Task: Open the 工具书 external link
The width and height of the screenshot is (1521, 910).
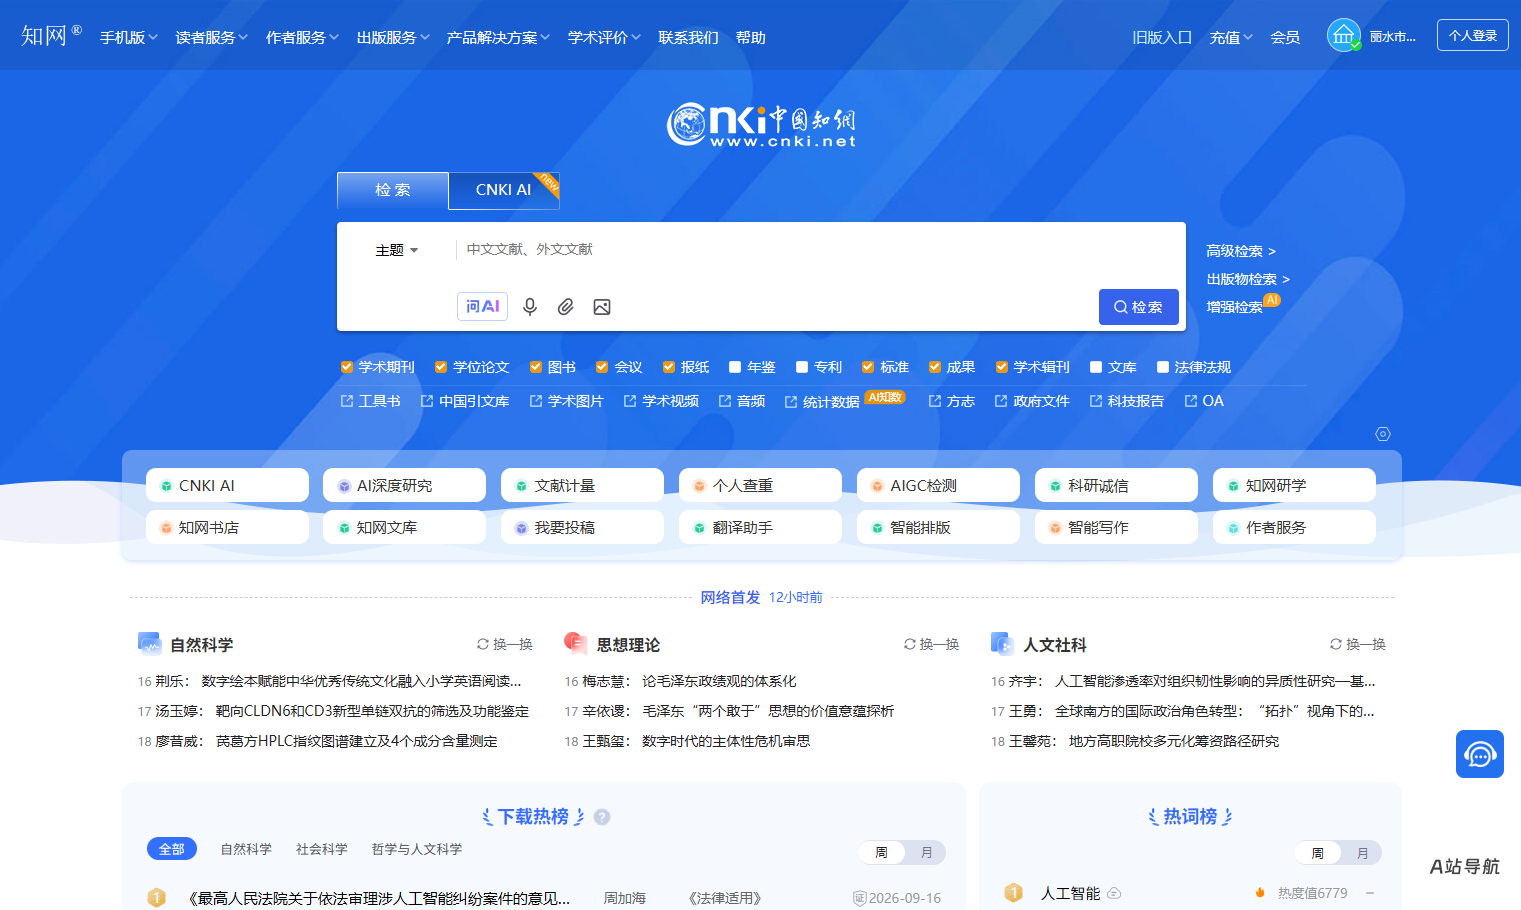Action: click(x=371, y=401)
